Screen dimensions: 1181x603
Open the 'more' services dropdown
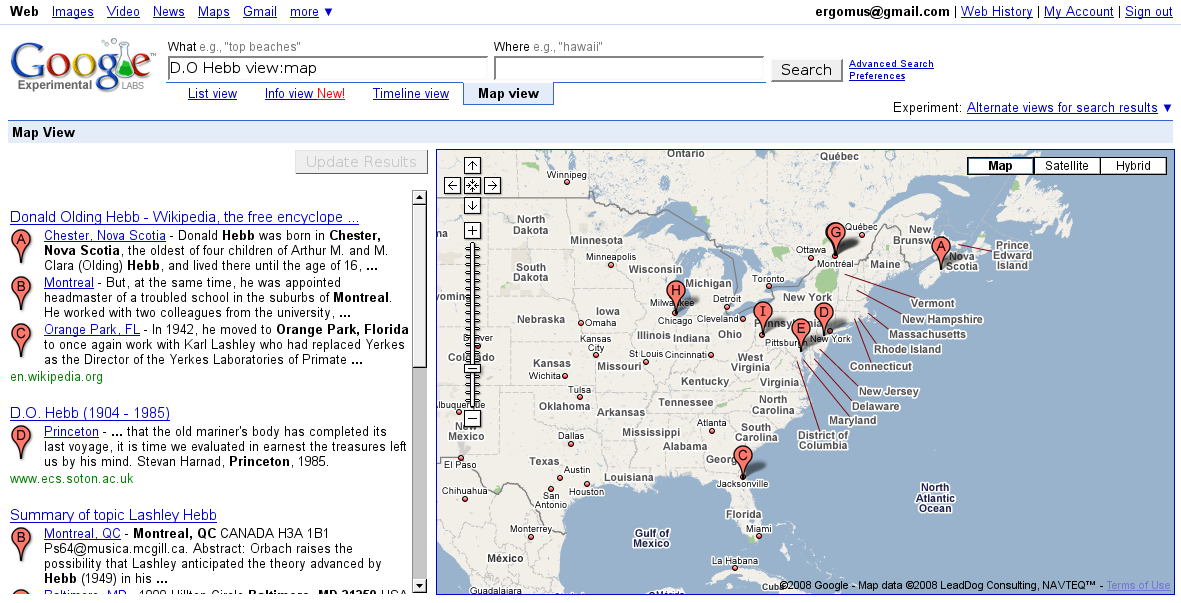tap(311, 11)
